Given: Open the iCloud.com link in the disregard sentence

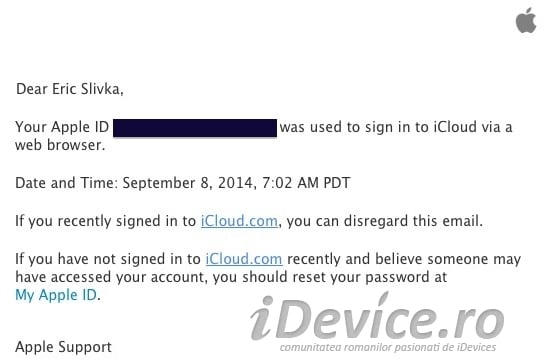Looking at the screenshot, I should coord(239,221).
